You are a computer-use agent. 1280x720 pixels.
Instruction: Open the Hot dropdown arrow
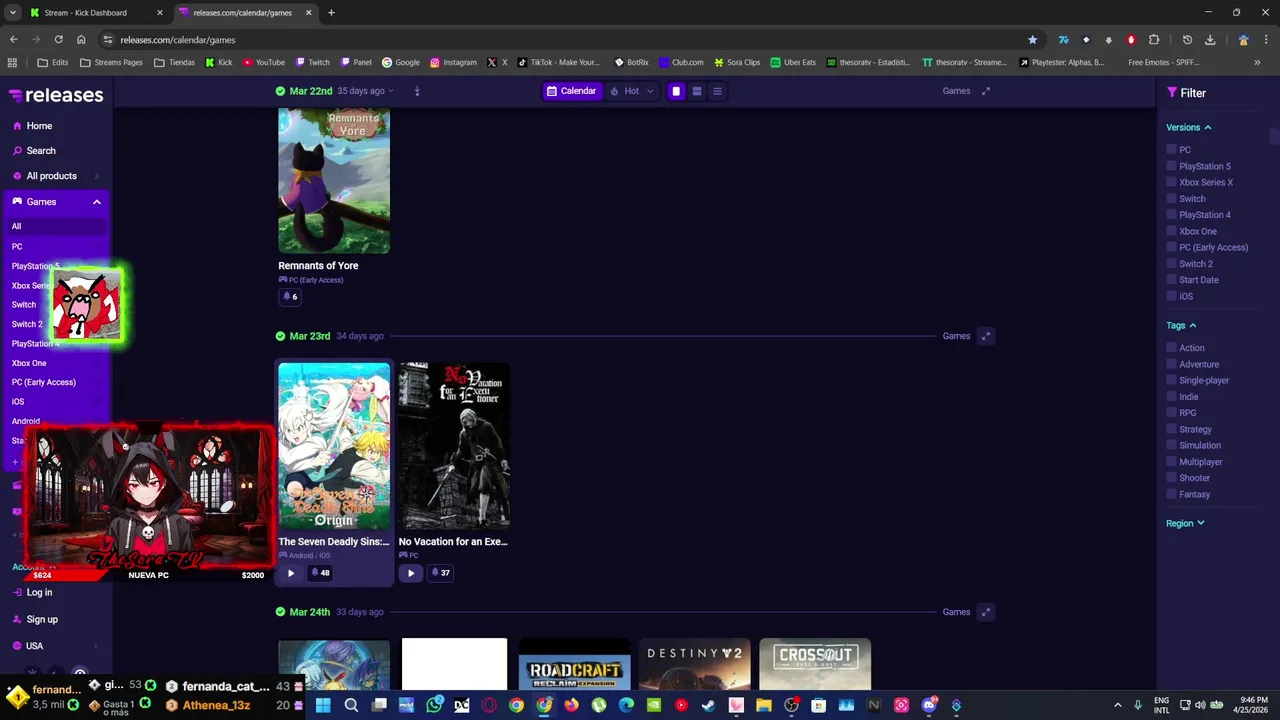coord(650,91)
